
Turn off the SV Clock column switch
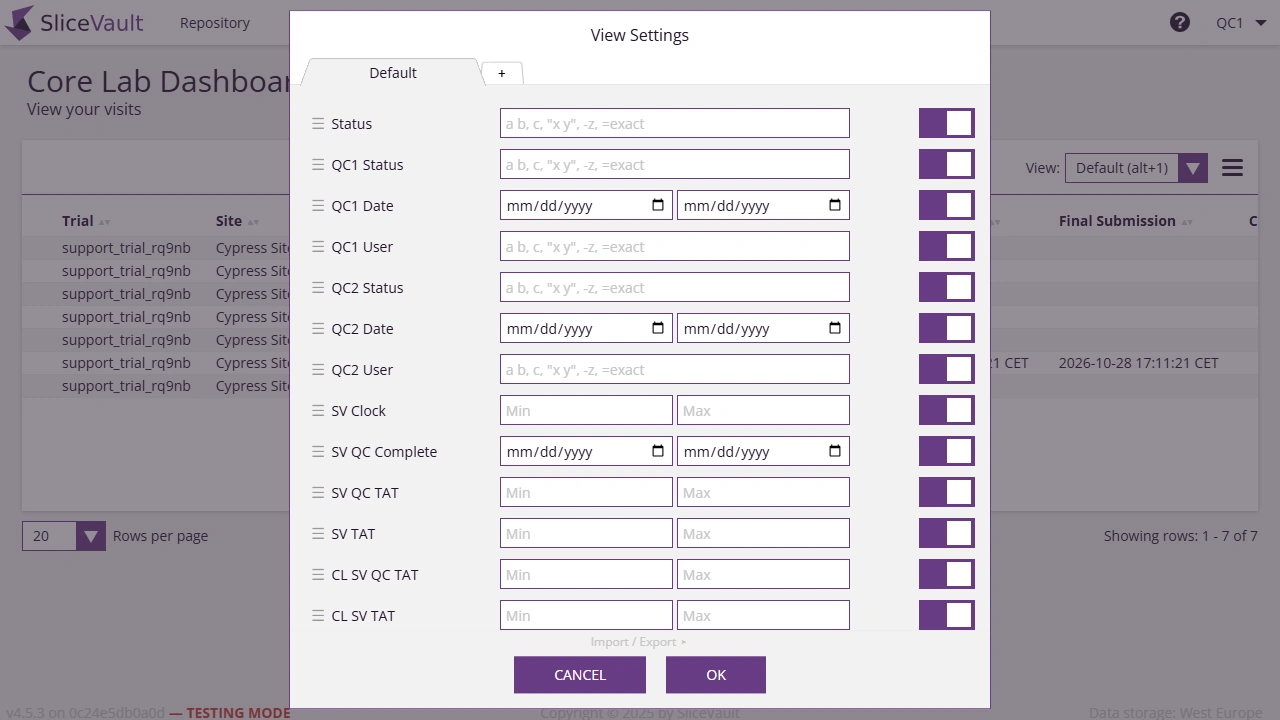946,411
